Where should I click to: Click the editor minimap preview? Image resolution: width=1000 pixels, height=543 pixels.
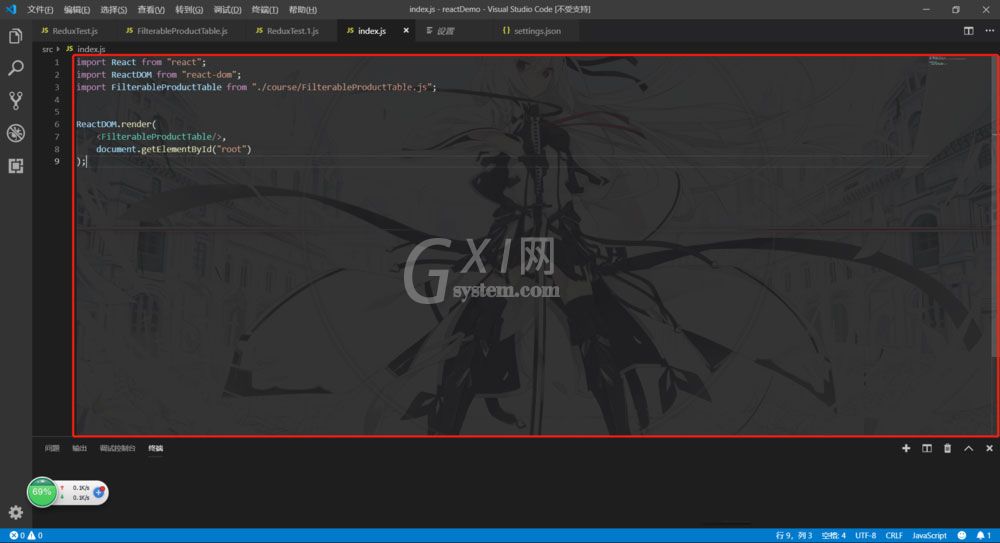(x=946, y=61)
